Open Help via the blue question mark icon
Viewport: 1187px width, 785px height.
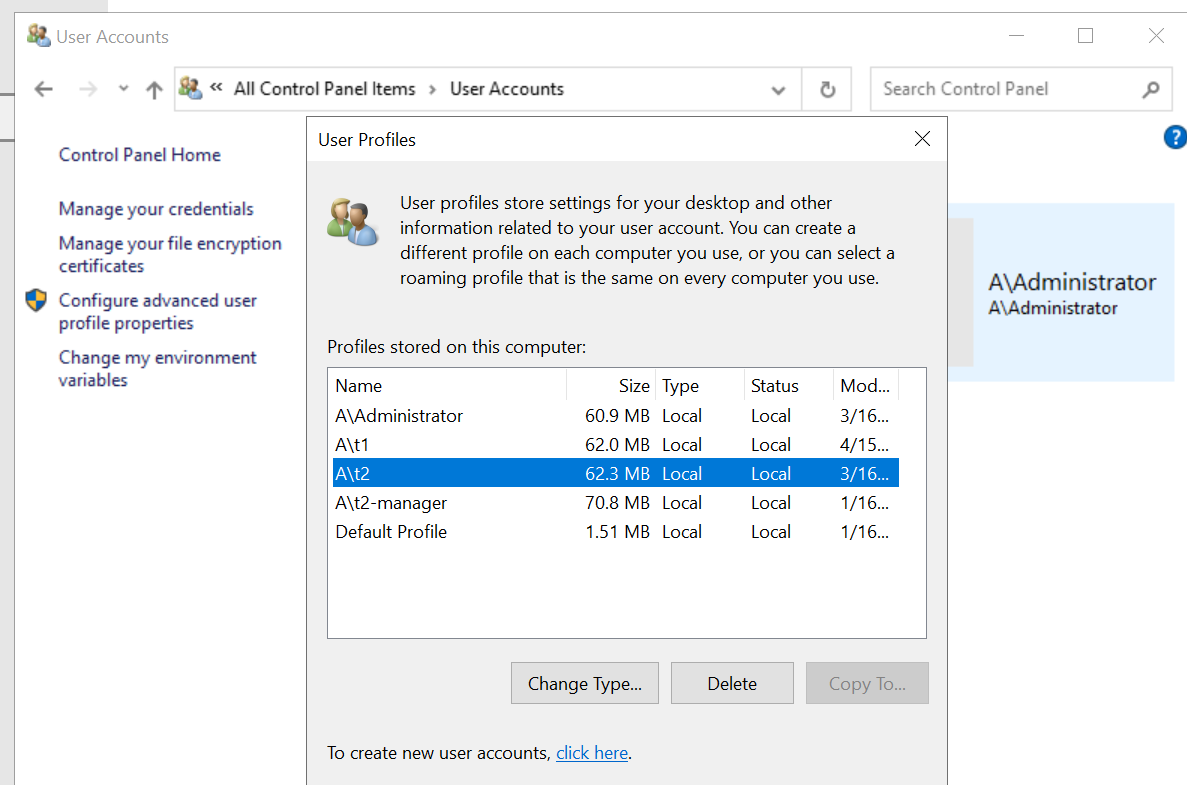tap(1175, 137)
